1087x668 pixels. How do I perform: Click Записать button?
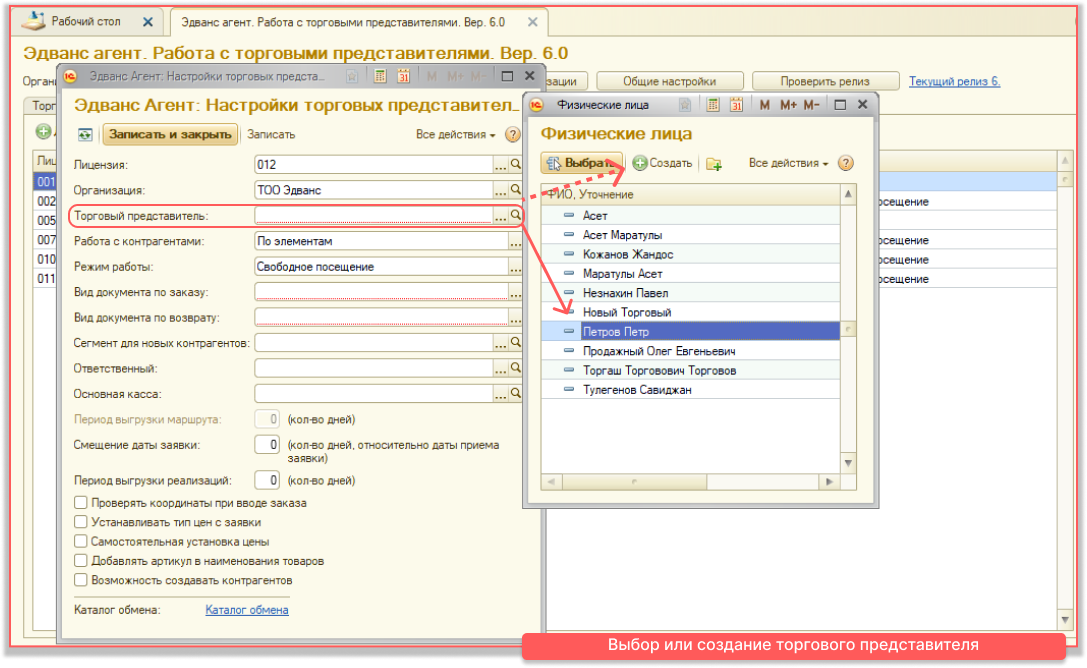[271, 134]
